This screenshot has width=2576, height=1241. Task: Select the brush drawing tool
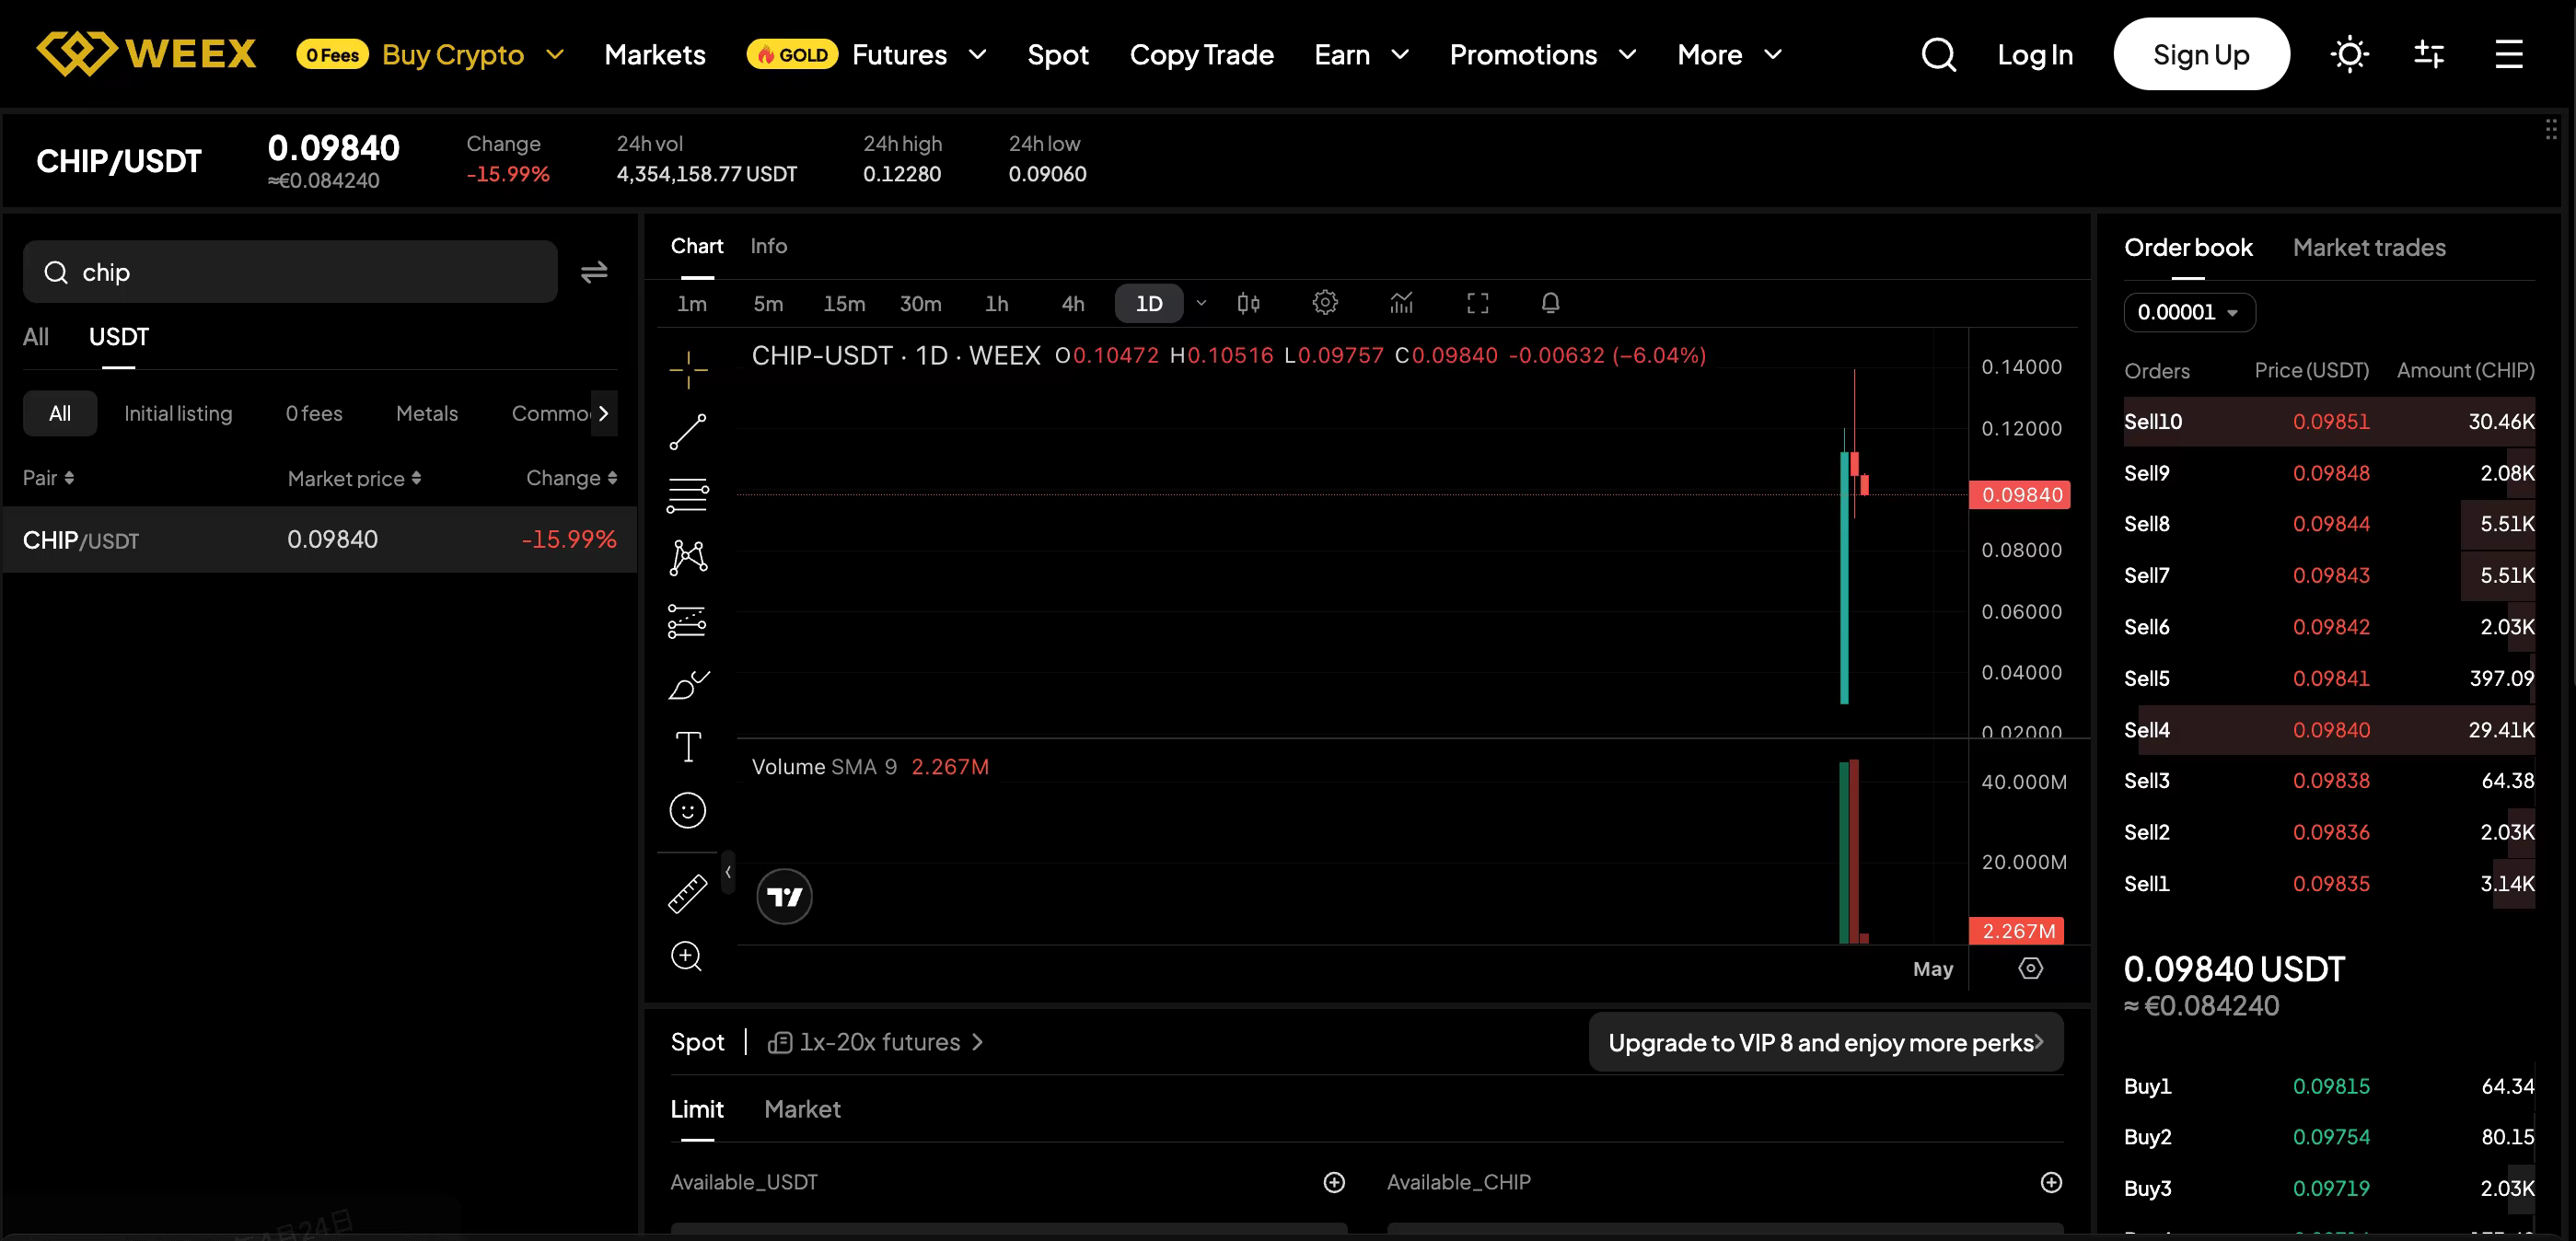(688, 685)
